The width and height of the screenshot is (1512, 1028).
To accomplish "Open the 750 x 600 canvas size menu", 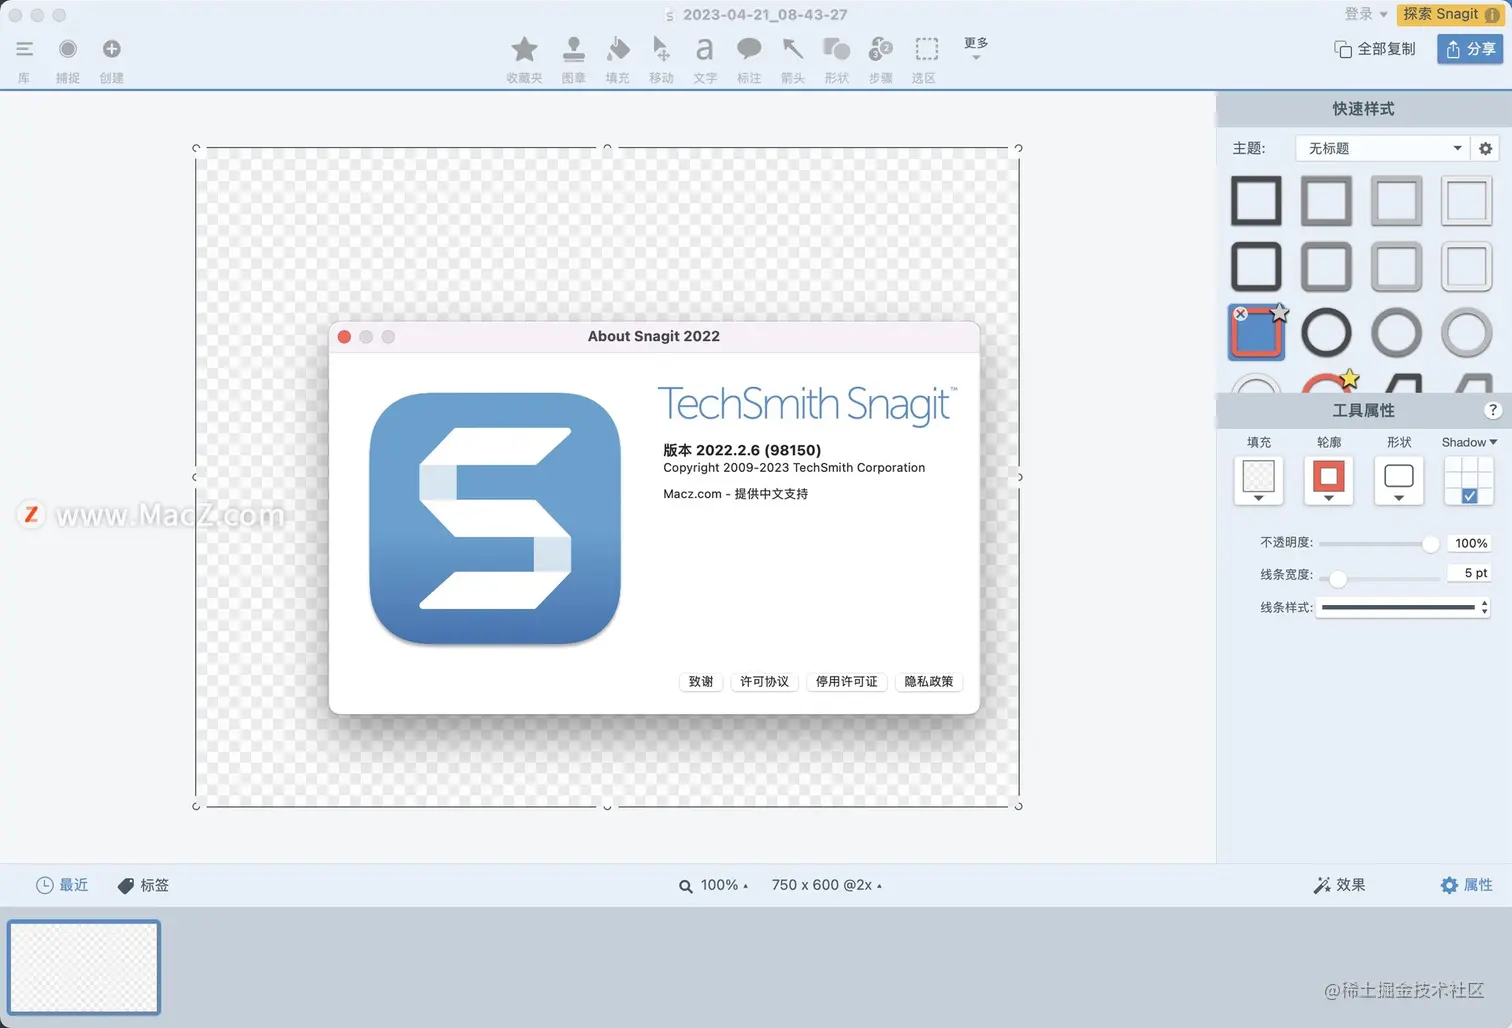I will point(826,885).
